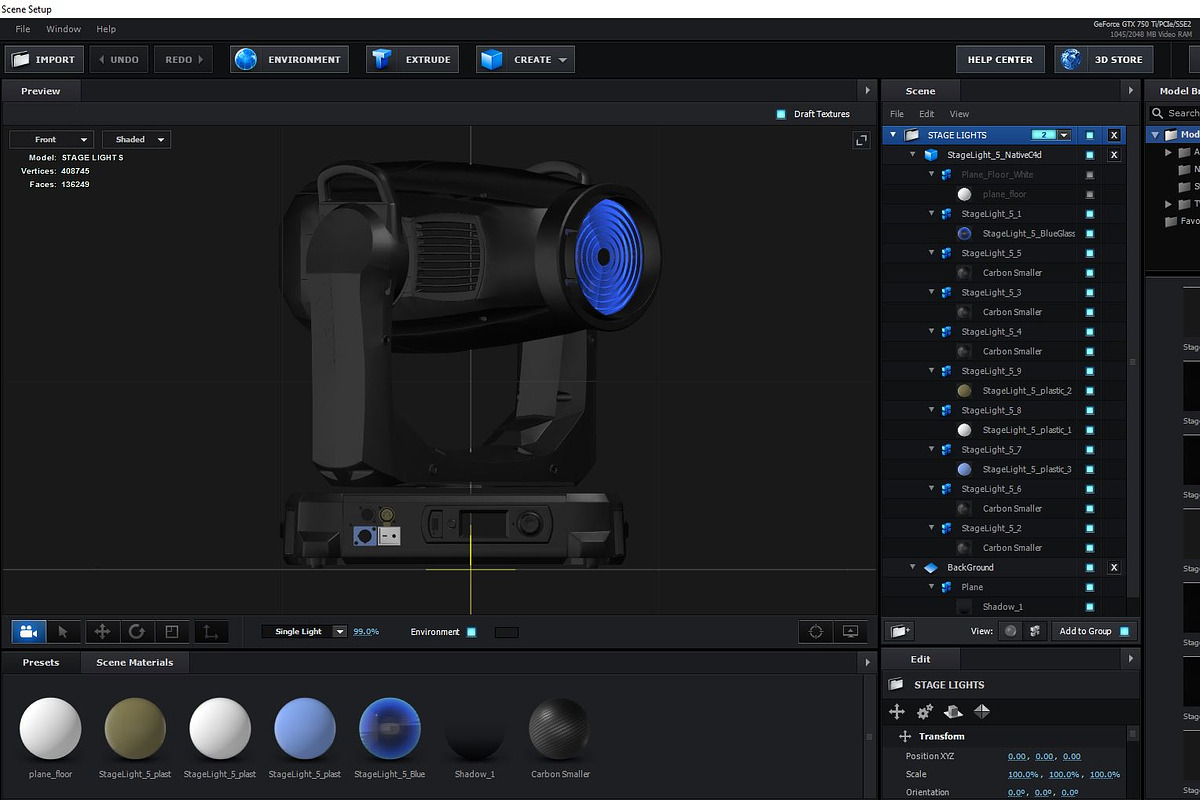Open the Help menu in menu bar
The width and height of the screenshot is (1200, 800).
tap(106, 29)
